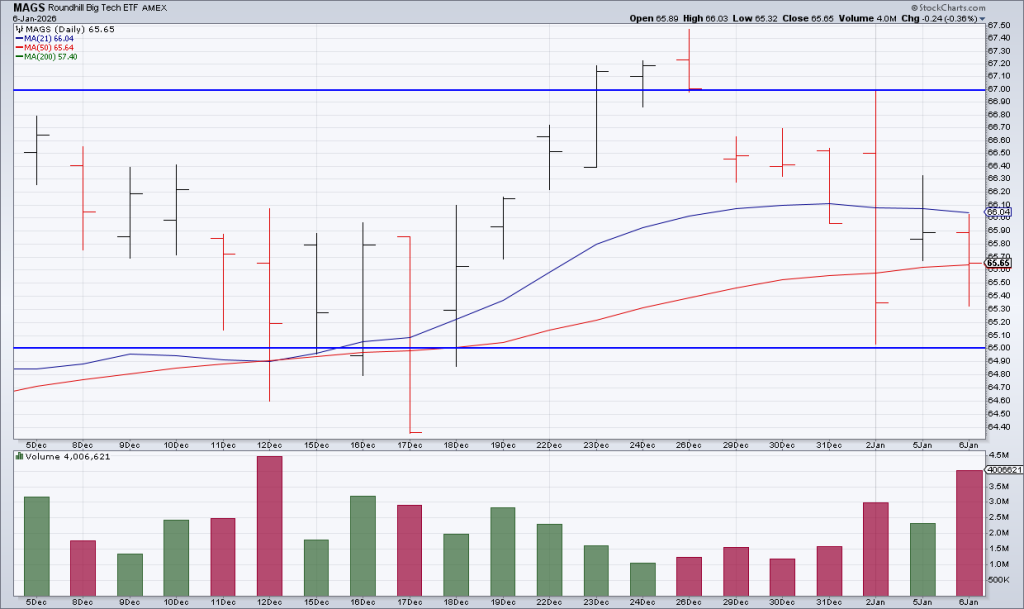Click the MAGS ticker symbol title
Screen dimensions: 1024x609
[x=27, y=6]
